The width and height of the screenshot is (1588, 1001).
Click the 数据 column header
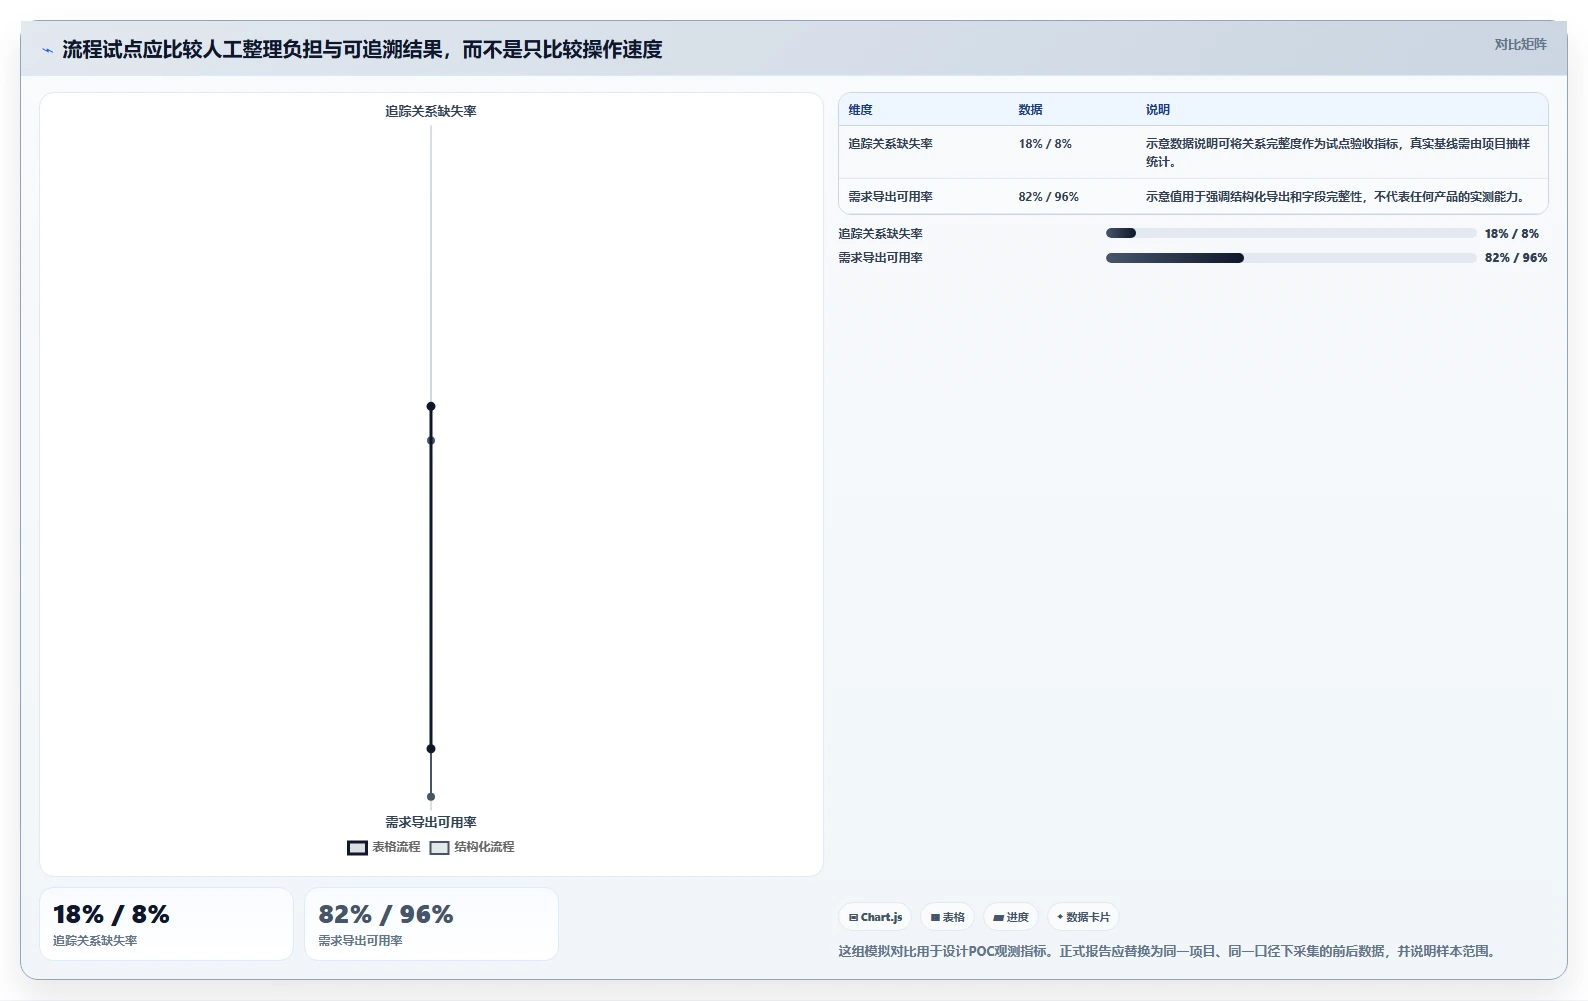click(1030, 110)
